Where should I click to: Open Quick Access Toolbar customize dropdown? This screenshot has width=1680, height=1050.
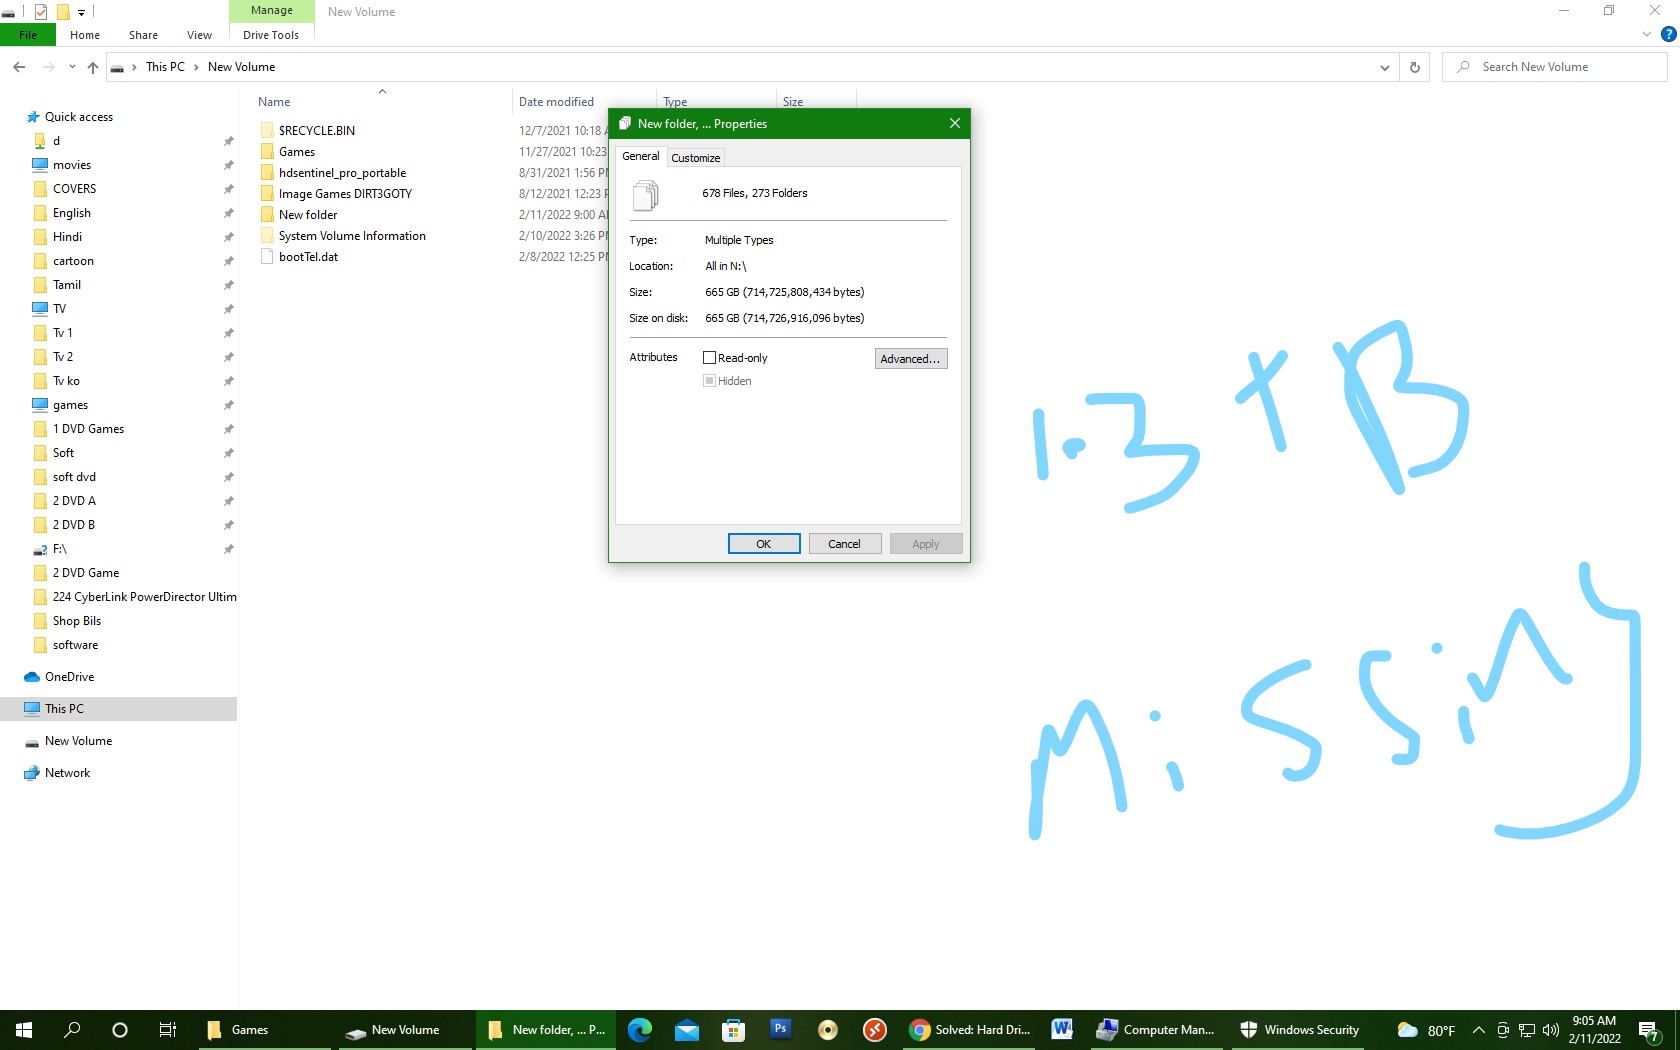(82, 12)
